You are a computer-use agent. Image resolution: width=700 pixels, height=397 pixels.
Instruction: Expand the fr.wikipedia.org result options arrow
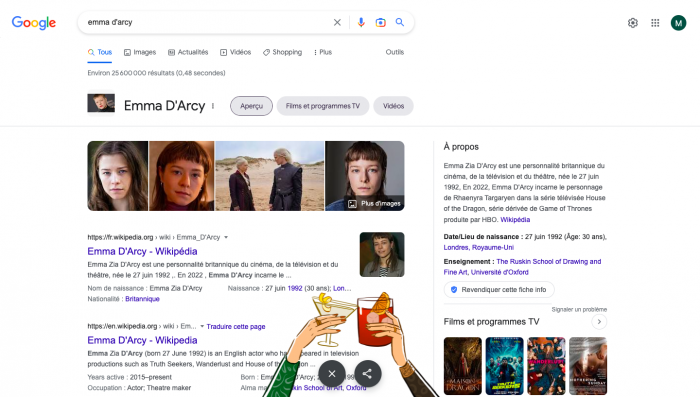point(226,237)
